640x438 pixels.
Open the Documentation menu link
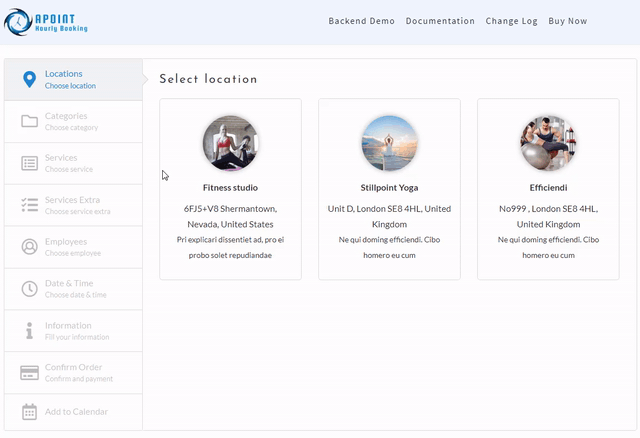coord(440,21)
